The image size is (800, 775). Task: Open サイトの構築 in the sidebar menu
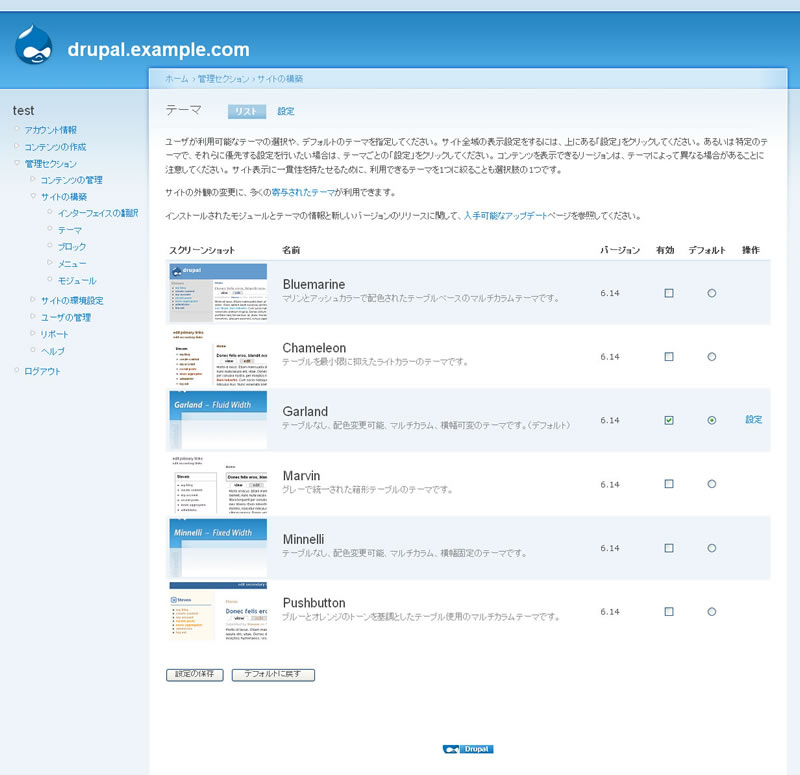(x=64, y=197)
